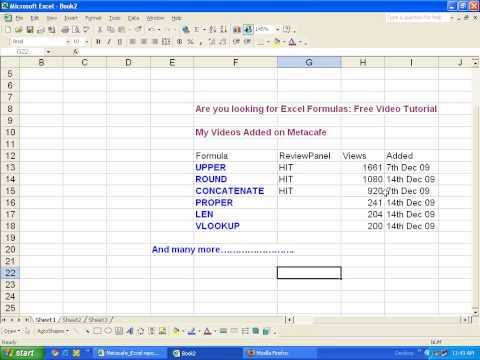480x360 pixels.
Task: Click the Windows start button
Action: click(22, 353)
